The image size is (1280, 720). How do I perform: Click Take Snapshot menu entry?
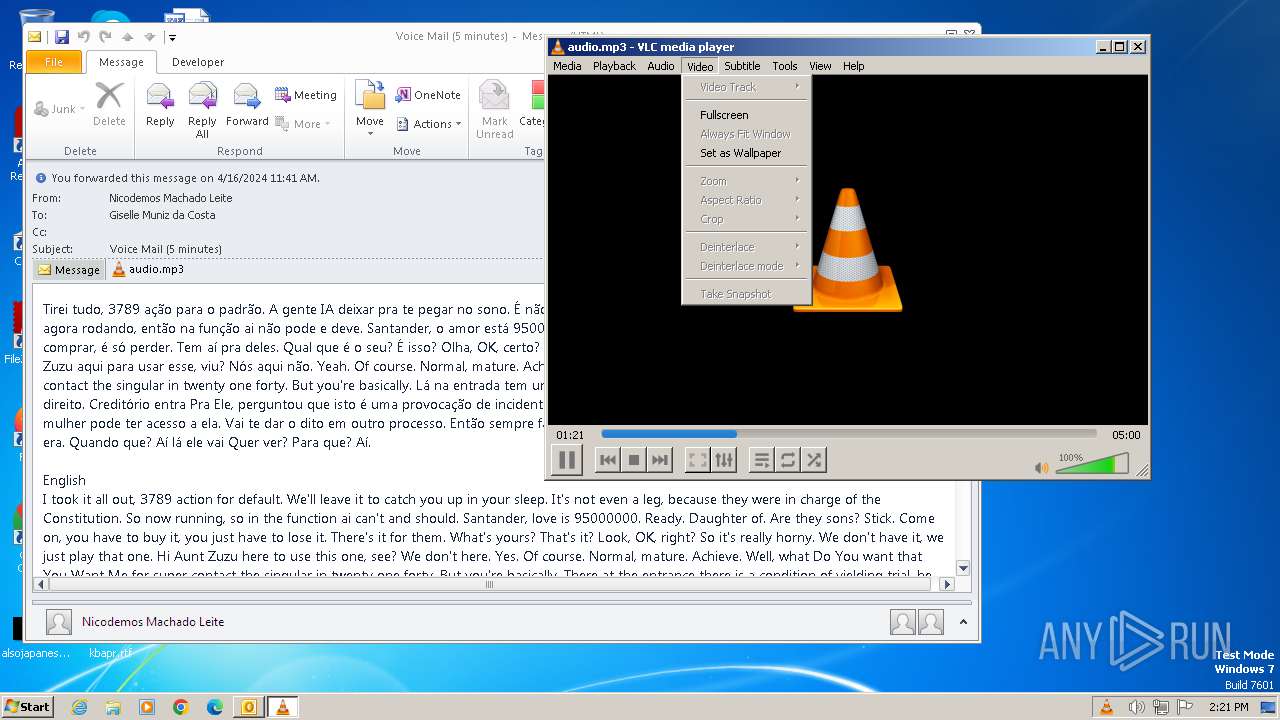[746, 294]
